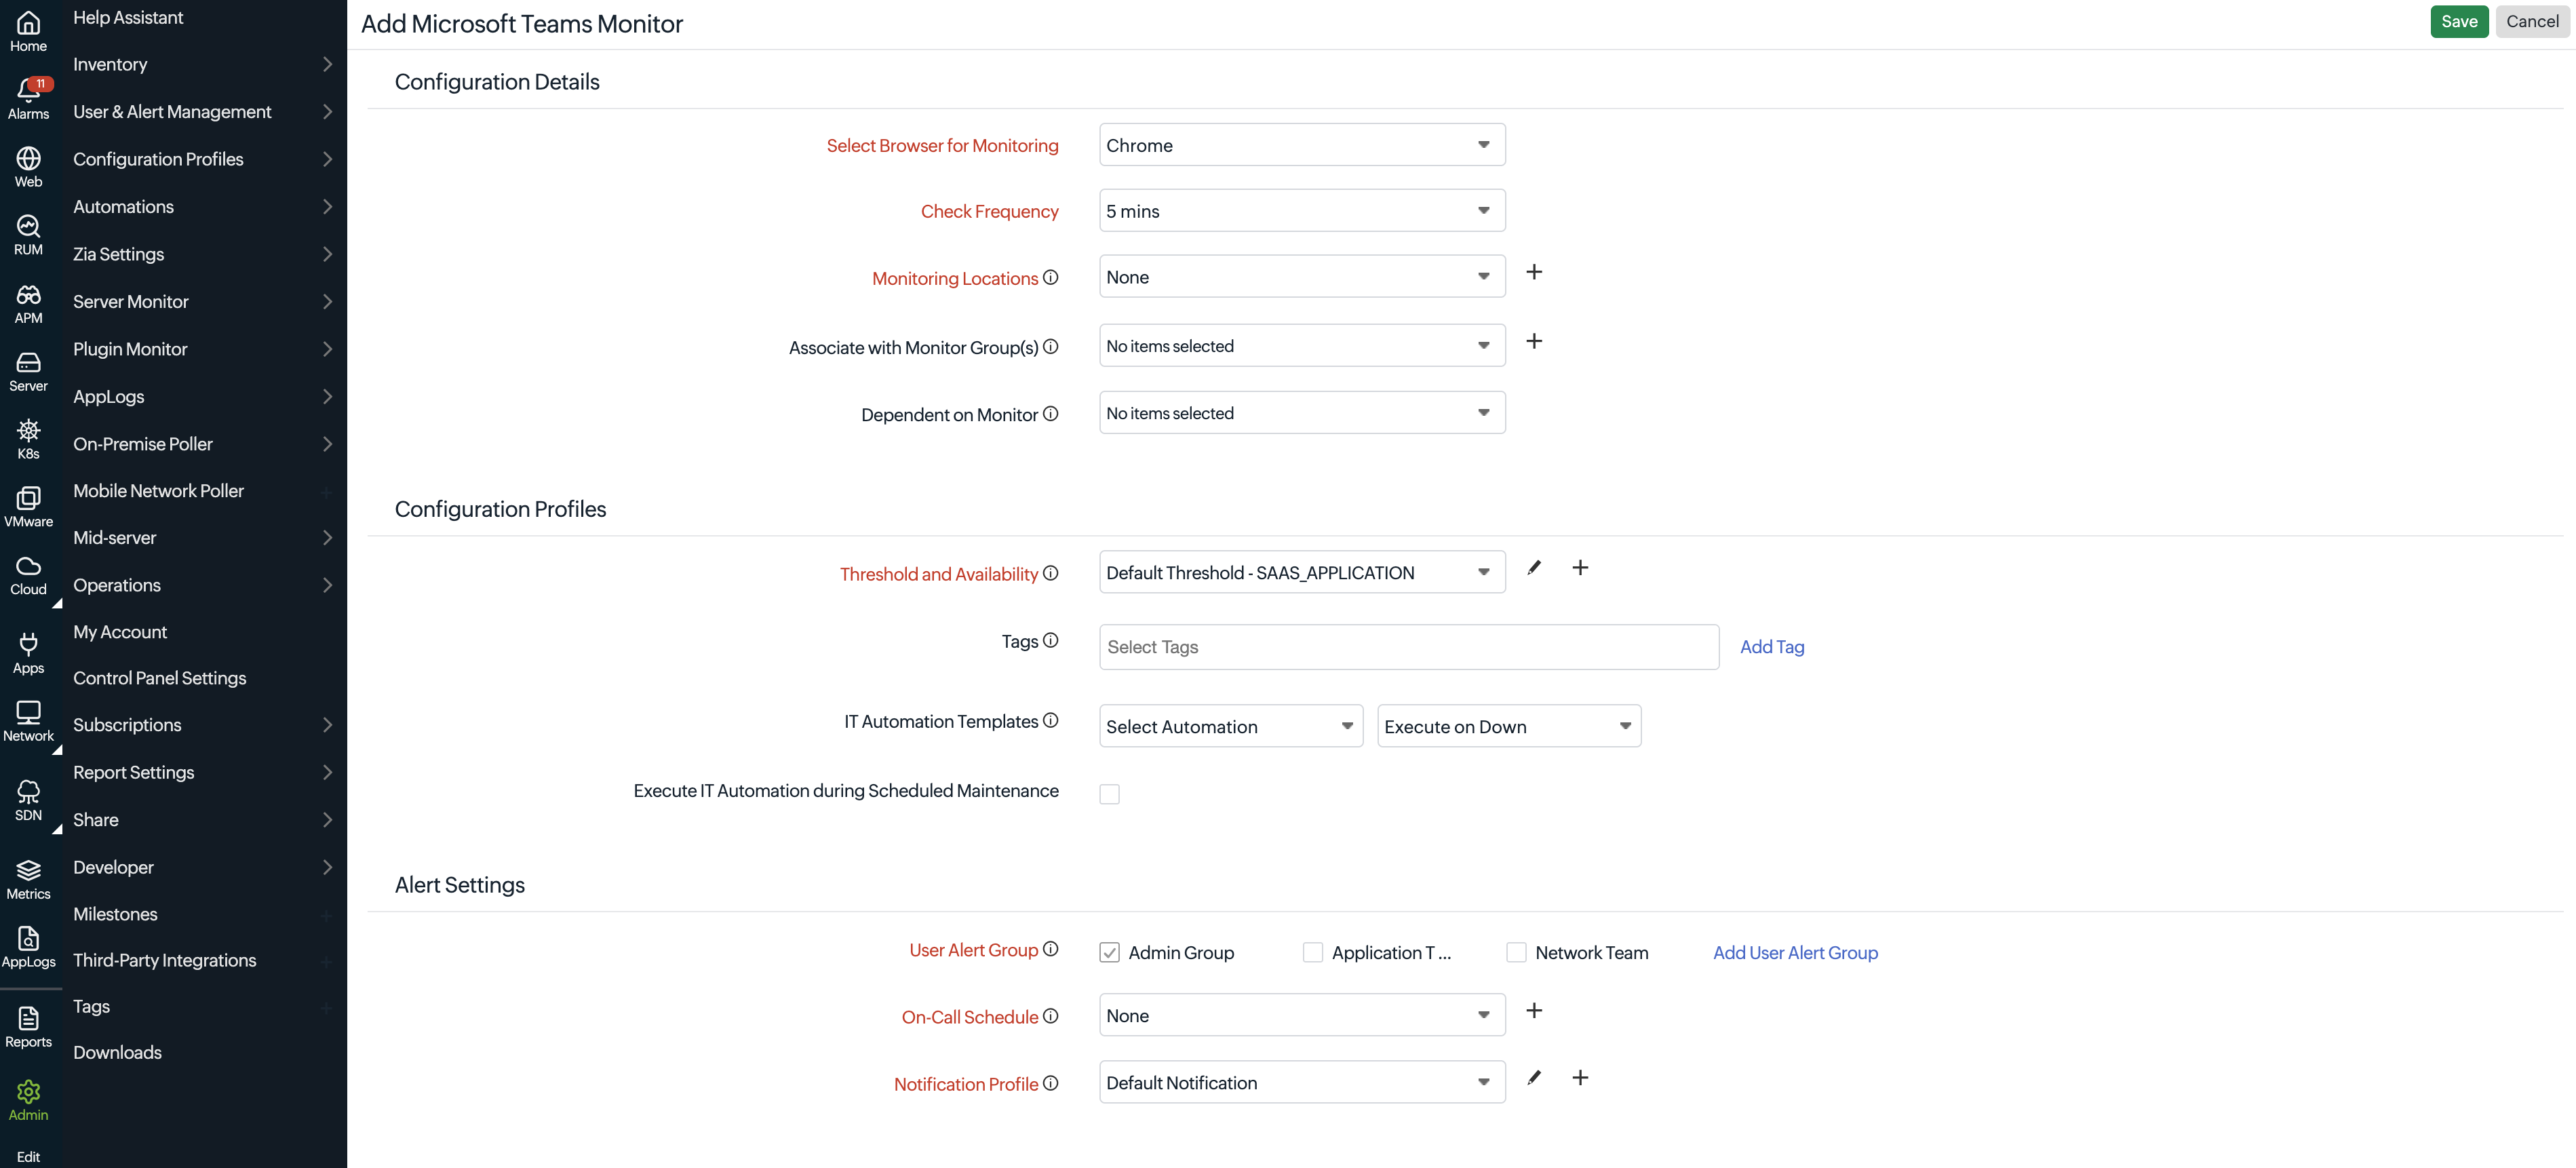Open Select Browser for Monitoring dropdown
The width and height of the screenshot is (2576, 1168).
click(x=1302, y=145)
